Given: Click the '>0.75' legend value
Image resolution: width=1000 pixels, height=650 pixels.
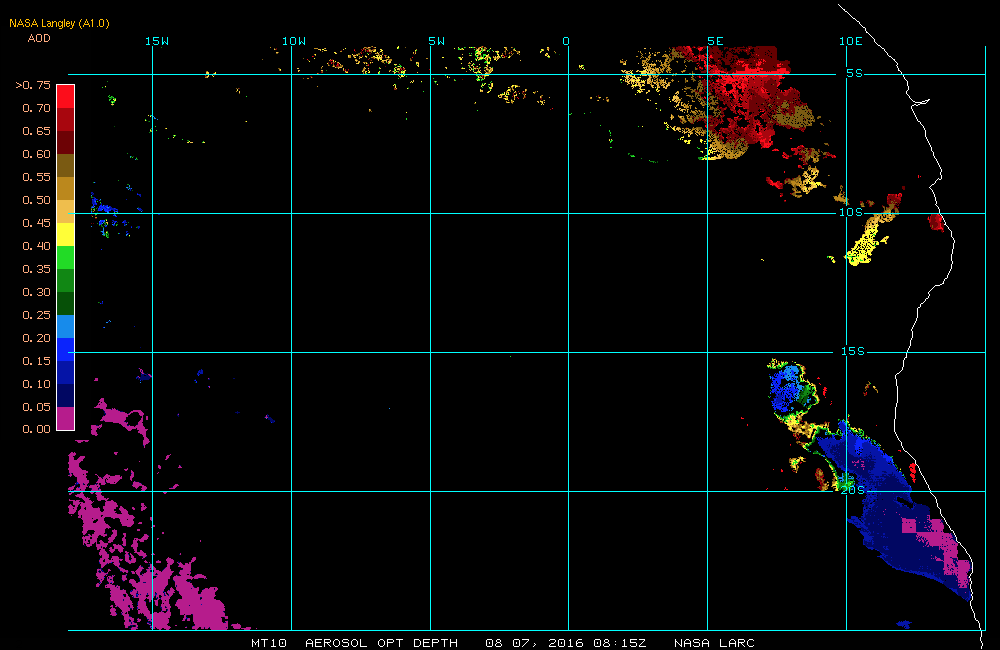Looking at the screenshot, I should tap(33, 85).
